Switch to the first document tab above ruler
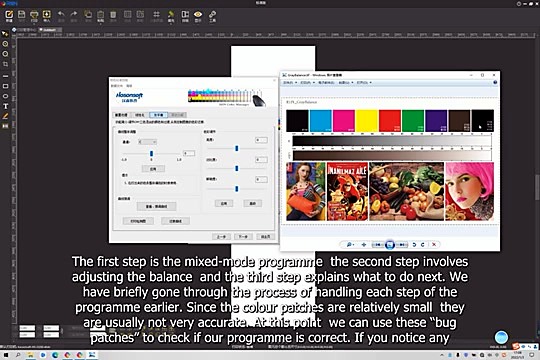The width and height of the screenshot is (540, 360). [x=25, y=30]
